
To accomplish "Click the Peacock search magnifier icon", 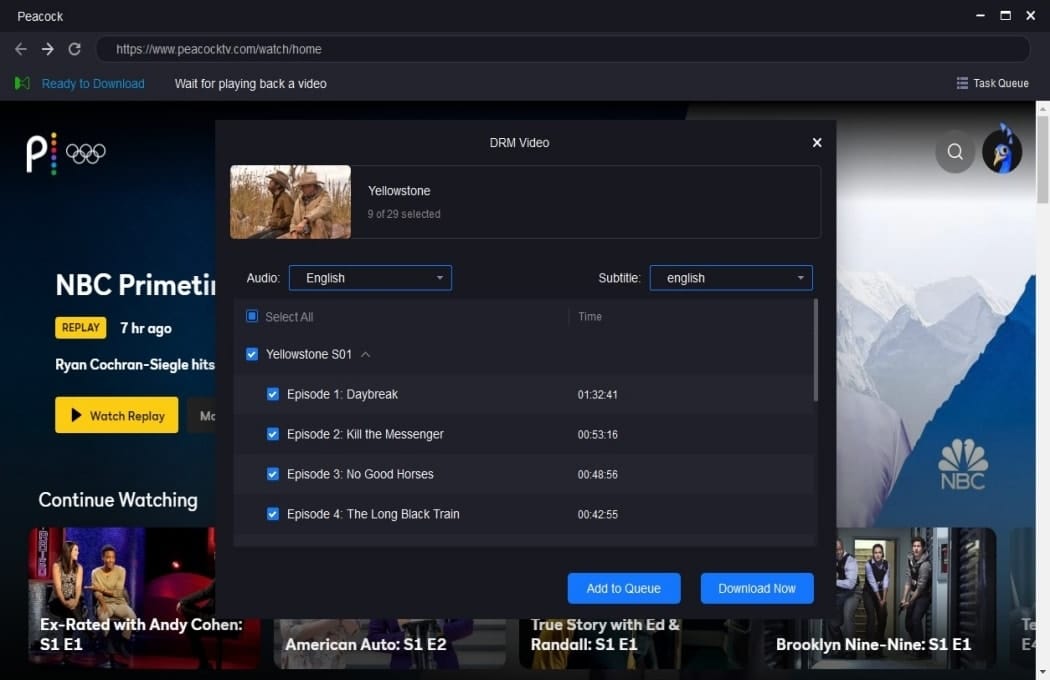I will 955,152.
